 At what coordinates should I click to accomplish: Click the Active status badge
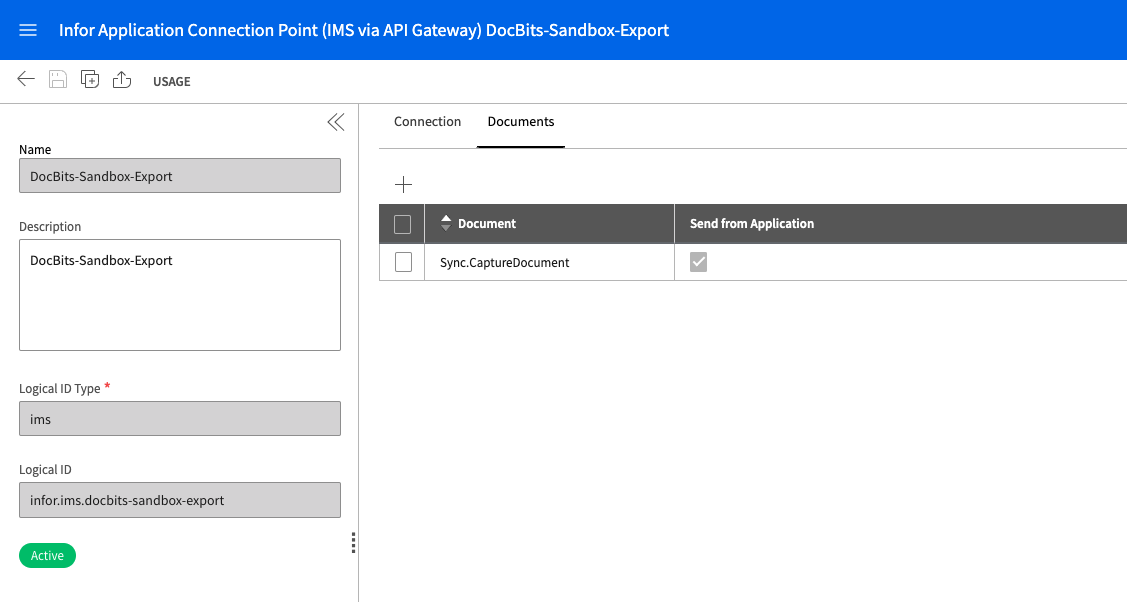coord(47,556)
